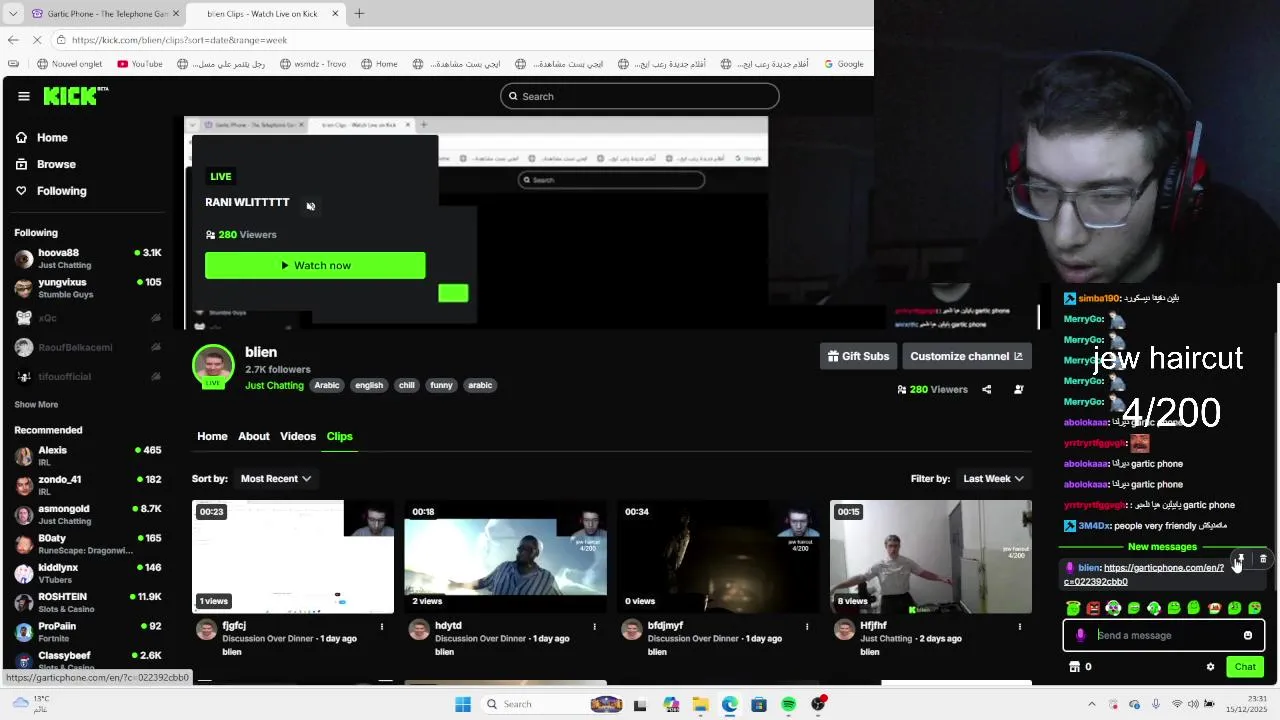Screen dimensions: 1280x720
Task: Unmute the stream preview speaker icon
Action: pyautogui.click(x=311, y=206)
